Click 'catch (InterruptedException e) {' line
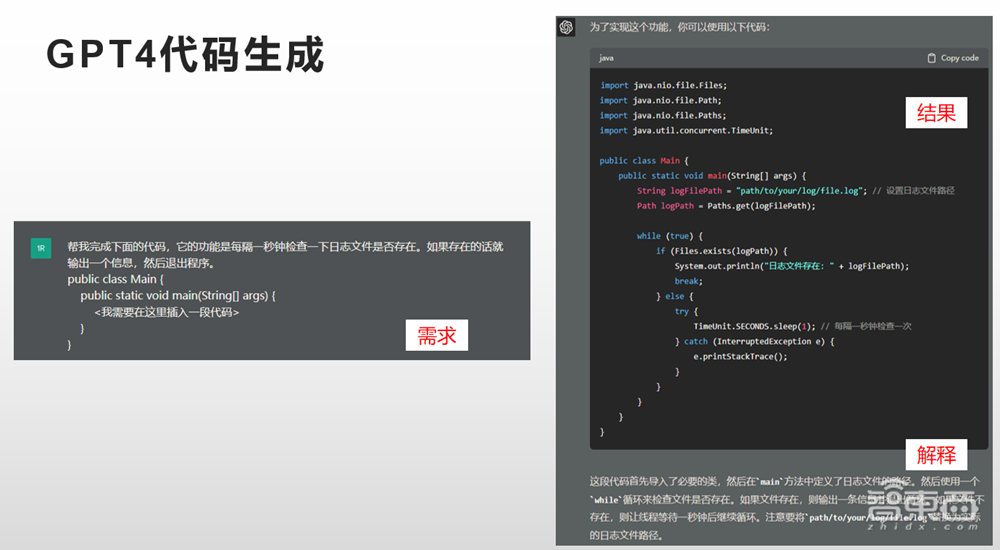Image resolution: width=1000 pixels, height=550 pixels. [x=754, y=342]
